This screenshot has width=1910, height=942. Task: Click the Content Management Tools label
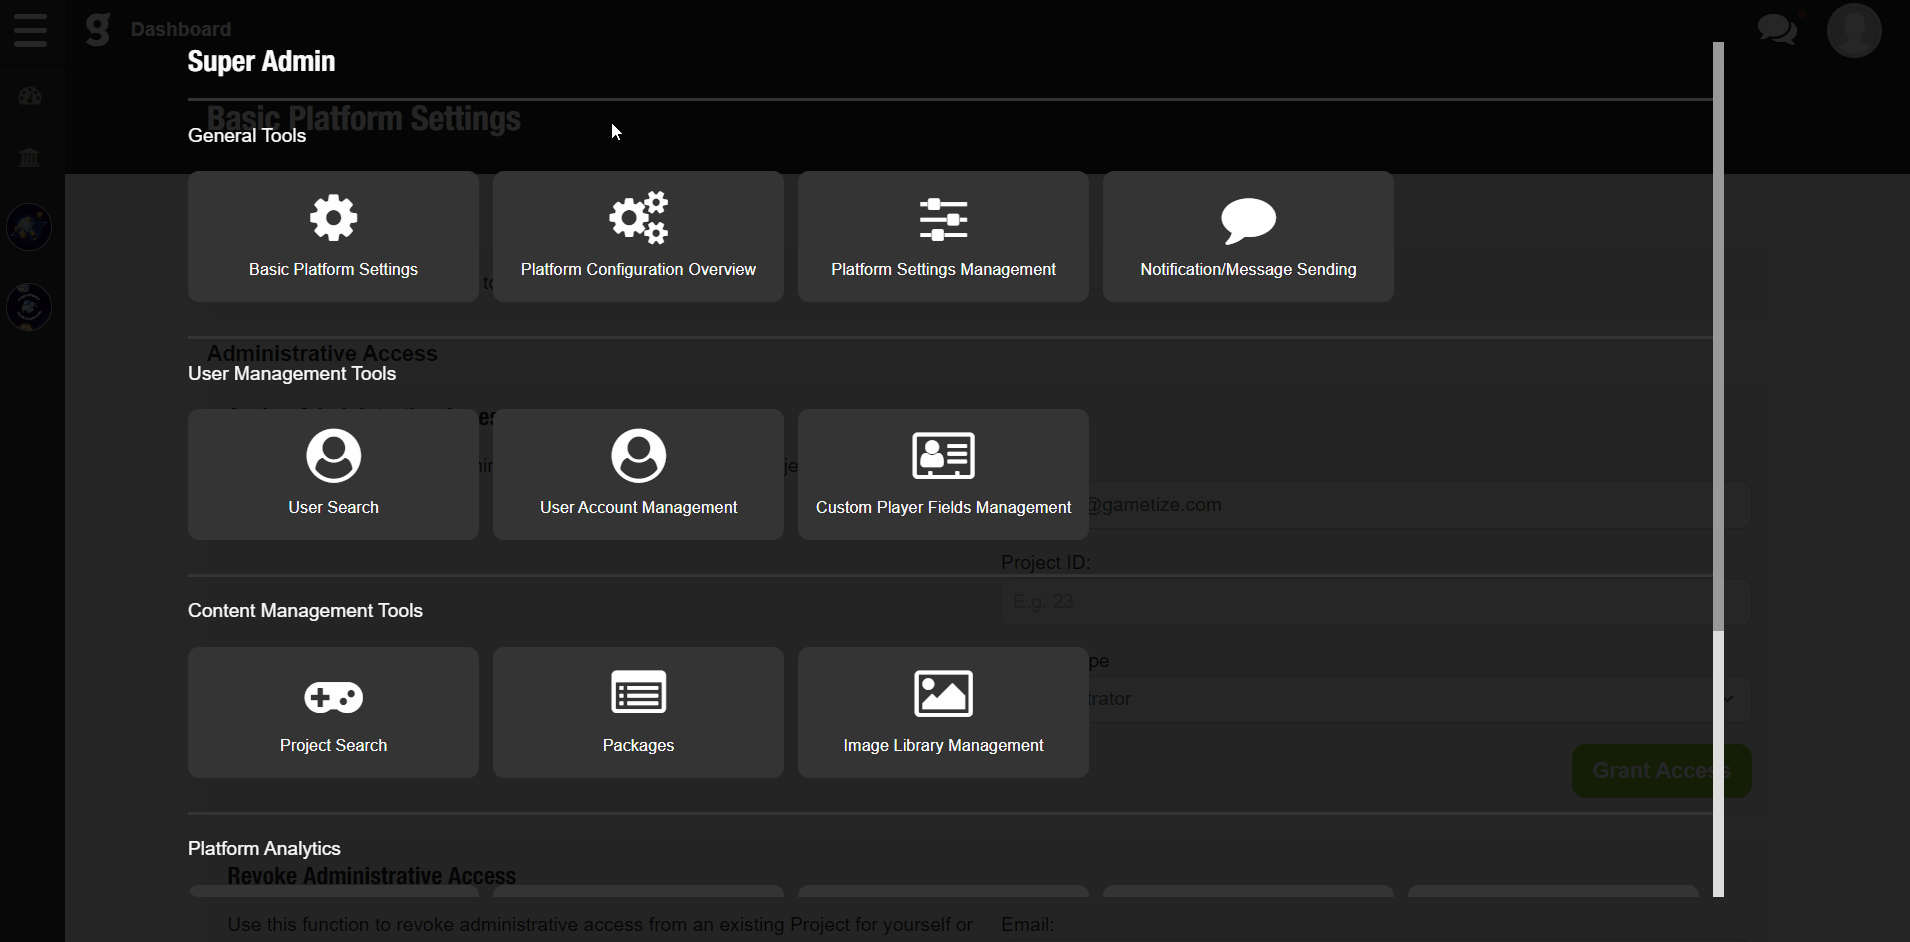(305, 611)
